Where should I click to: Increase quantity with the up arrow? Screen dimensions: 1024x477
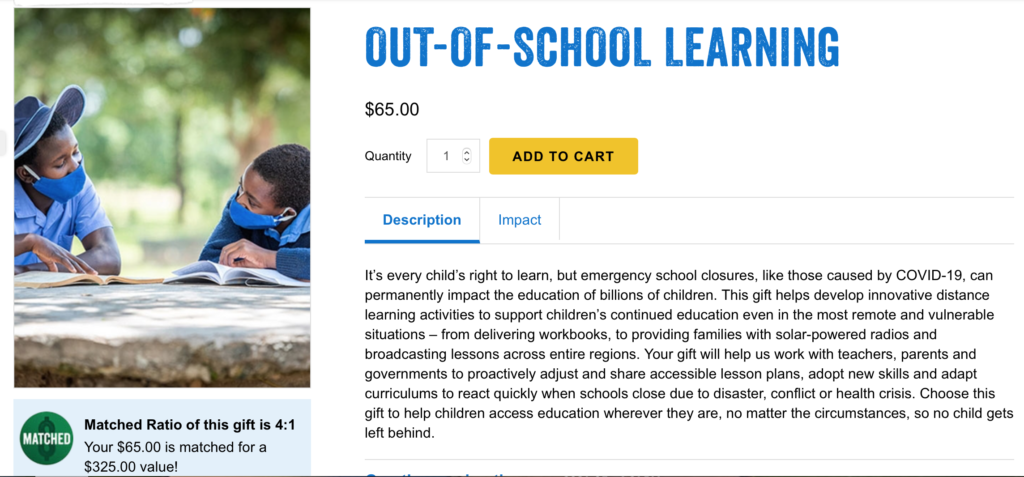click(466, 152)
